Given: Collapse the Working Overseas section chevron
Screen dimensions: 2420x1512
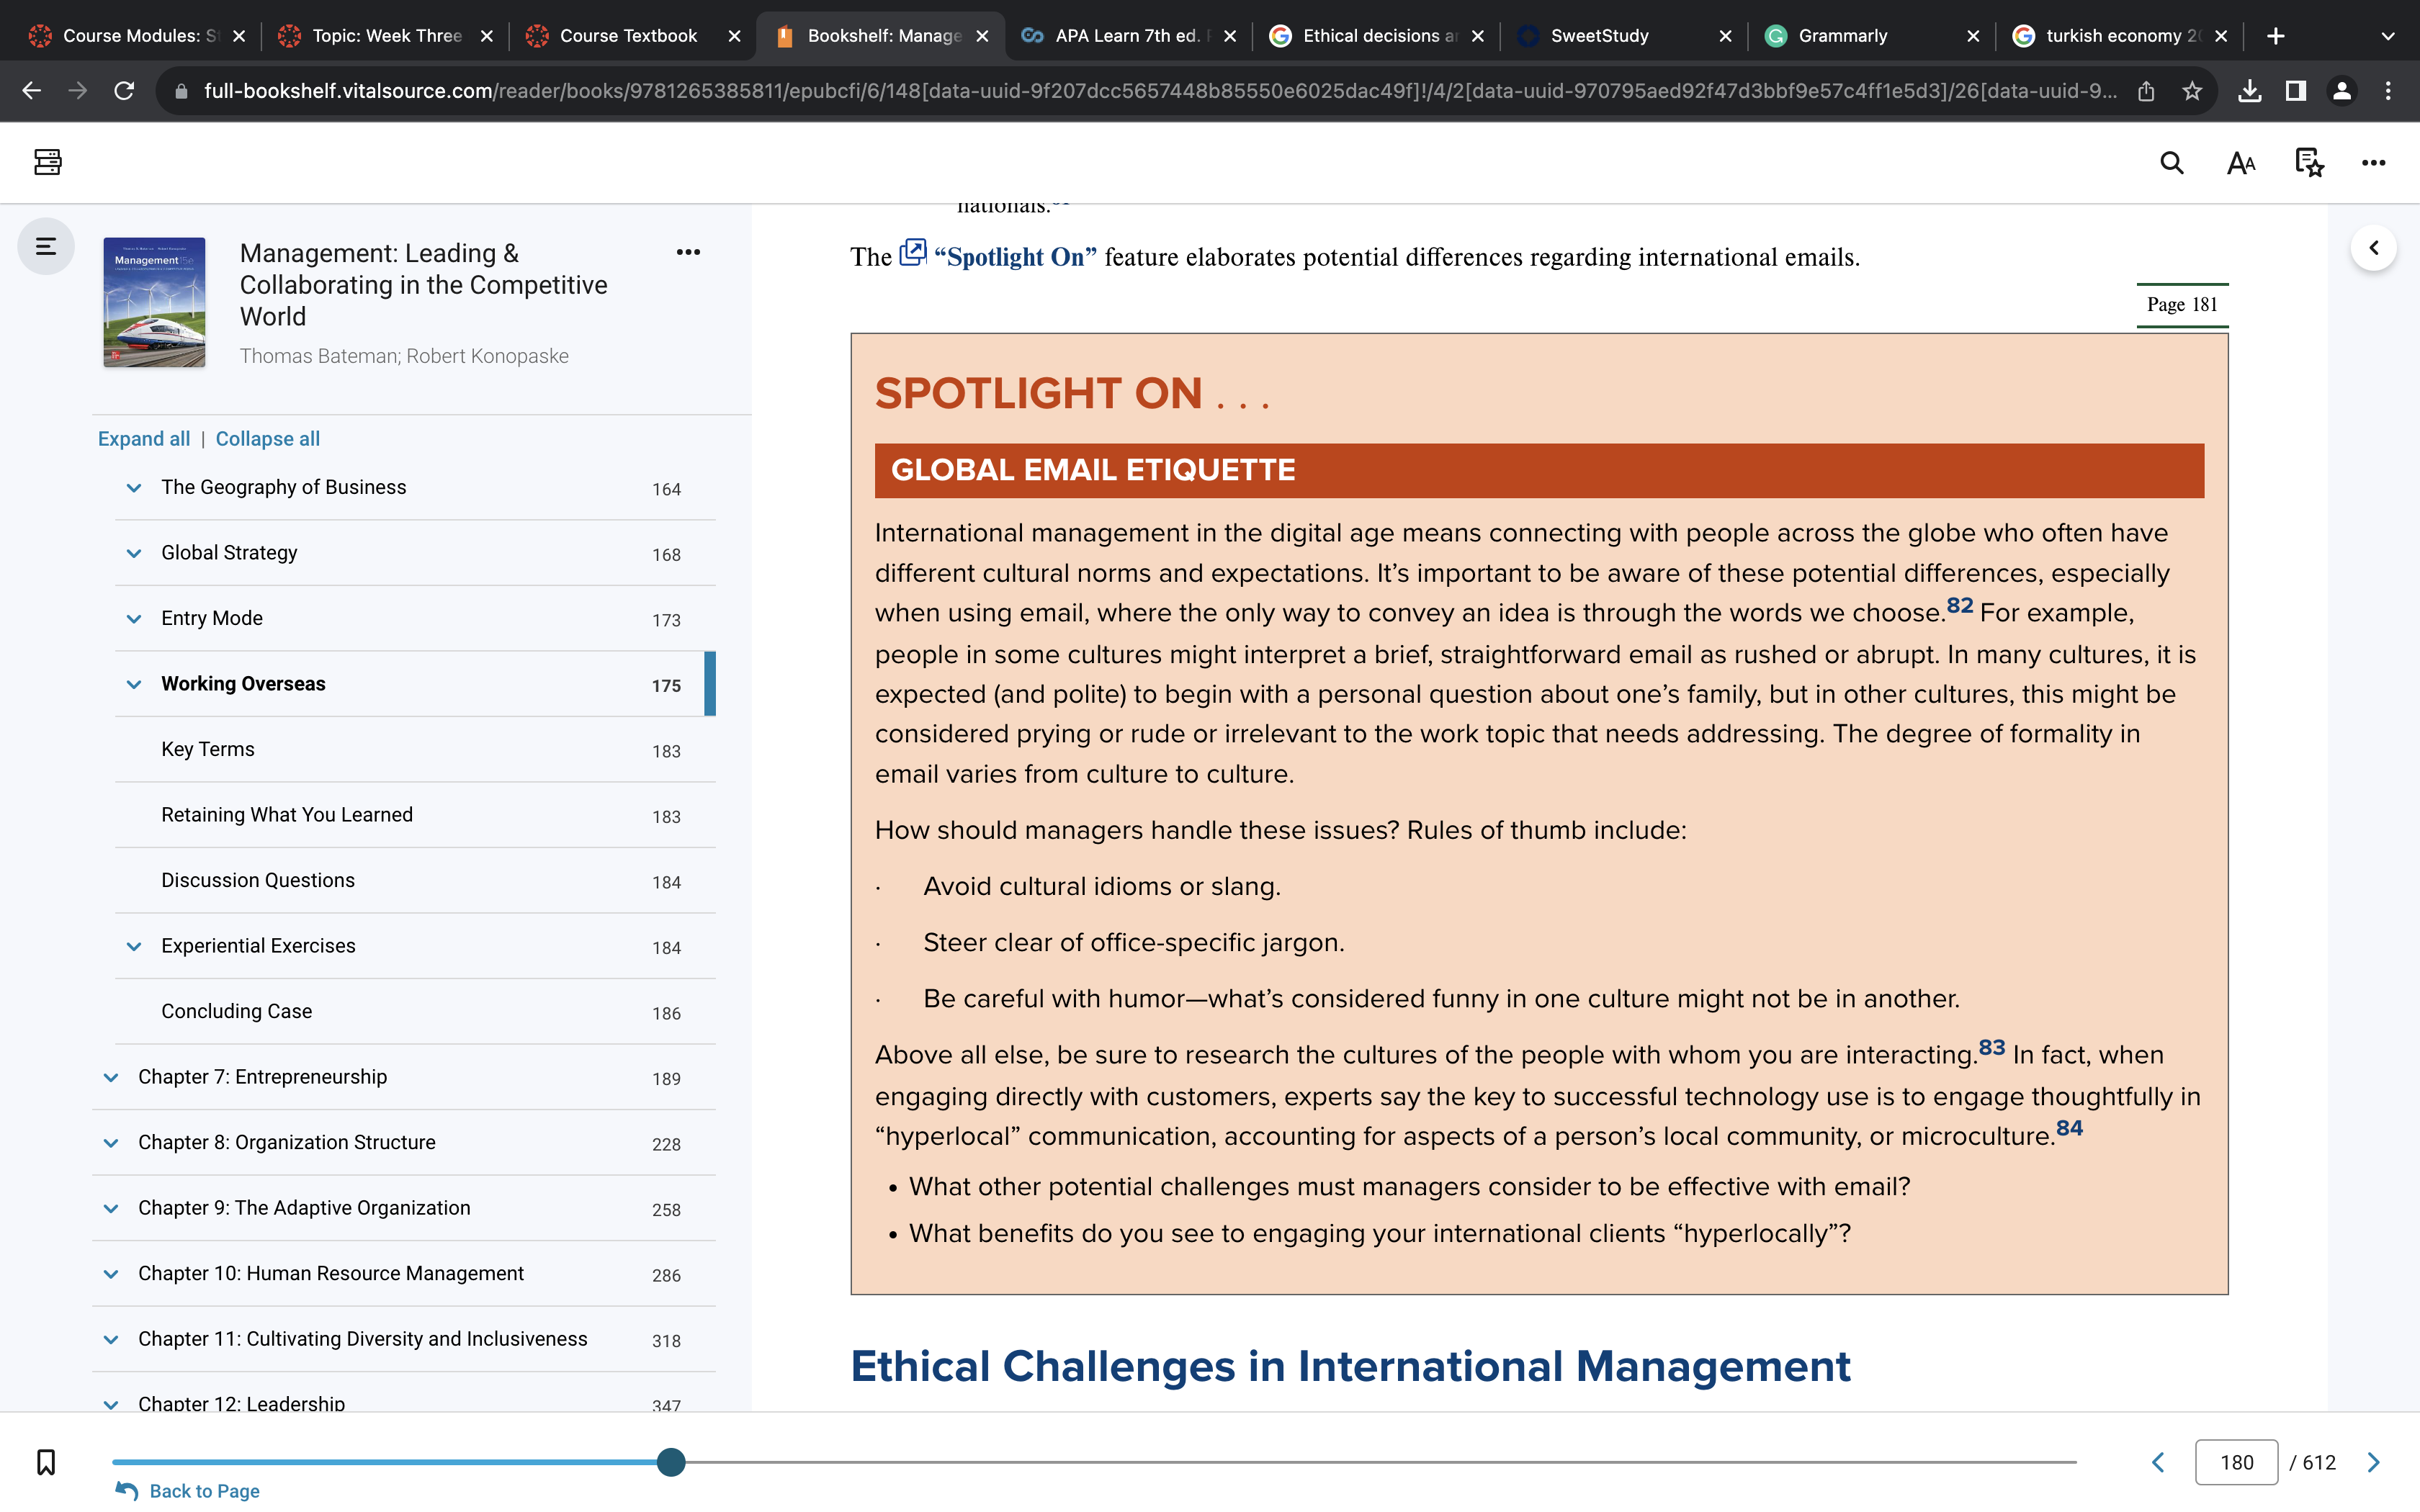Looking at the screenshot, I should (x=134, y=684).
